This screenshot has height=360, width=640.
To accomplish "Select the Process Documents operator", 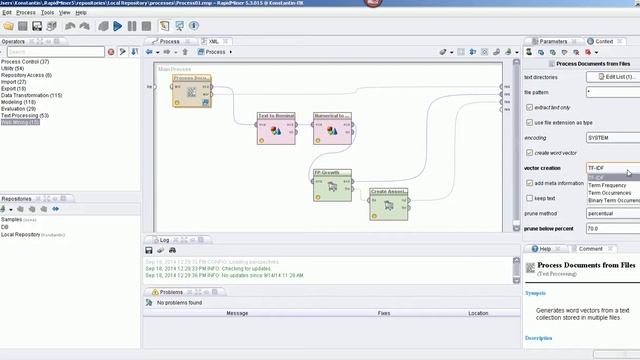I will (x=192, y=91).
